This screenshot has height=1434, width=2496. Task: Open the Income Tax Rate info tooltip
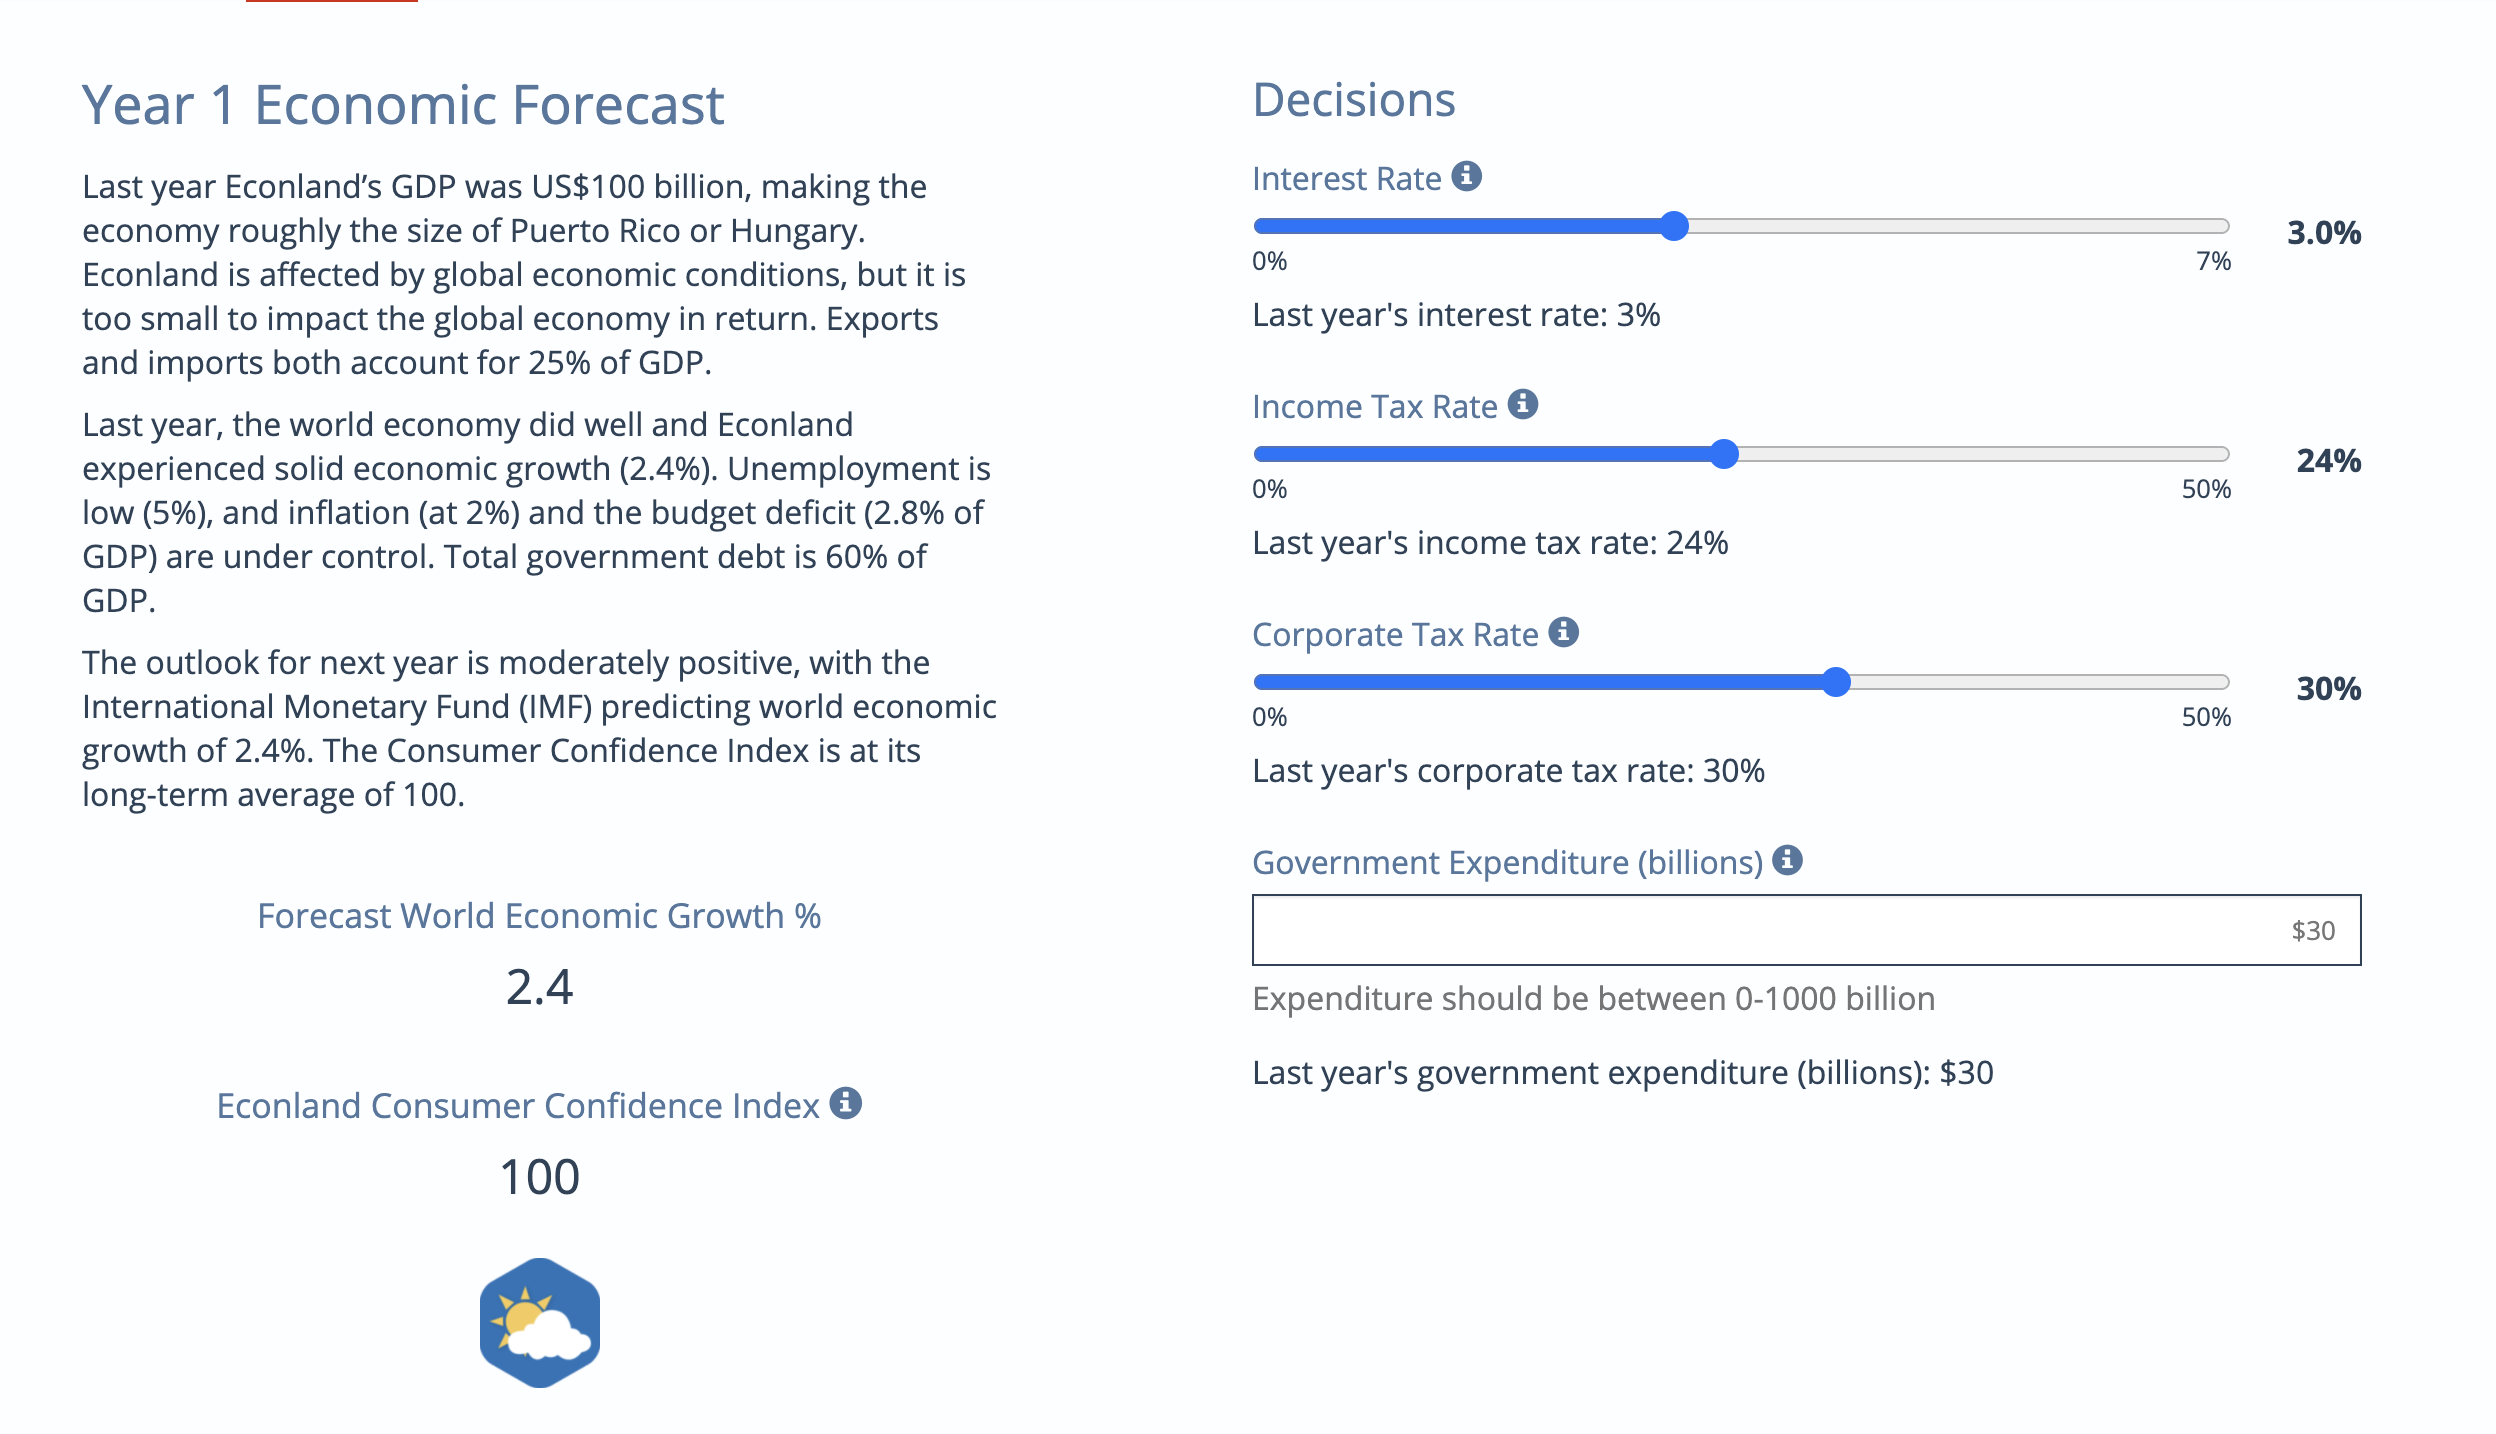click(1524, 405)
